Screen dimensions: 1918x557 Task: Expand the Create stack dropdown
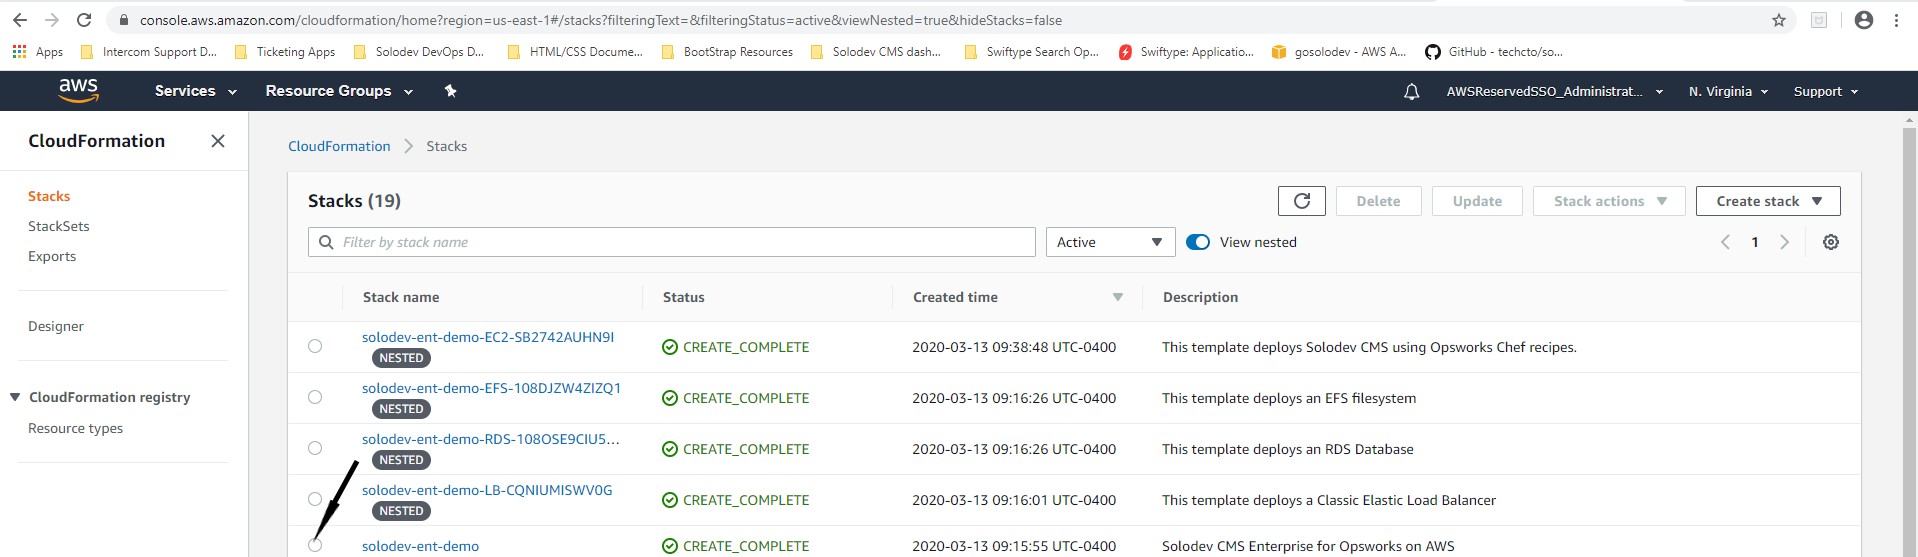coord(1768,201)
